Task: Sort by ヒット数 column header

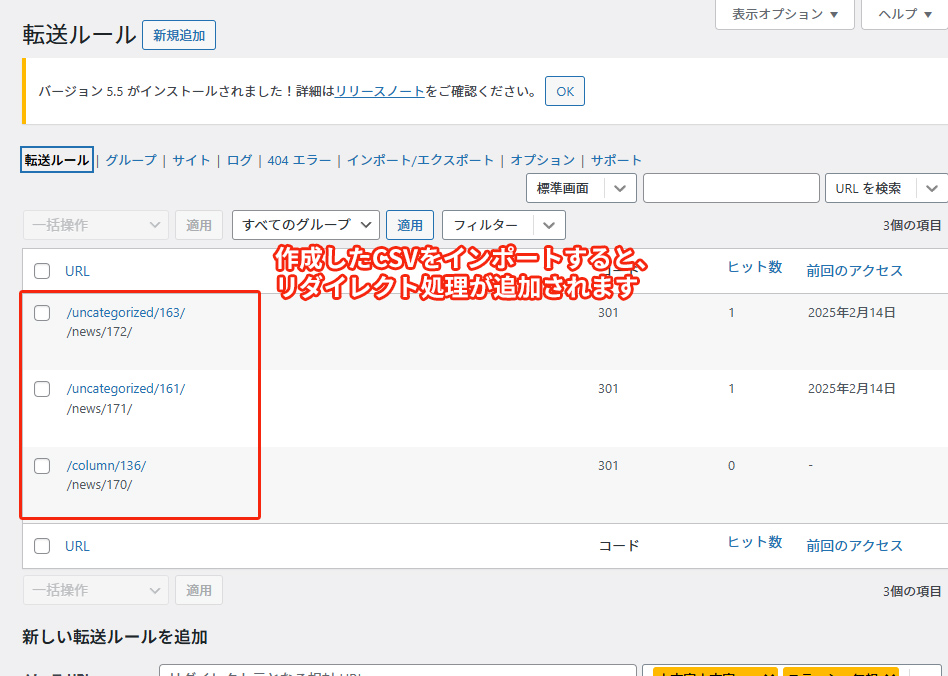Action: pyautogui.click(x=754, y=267)
